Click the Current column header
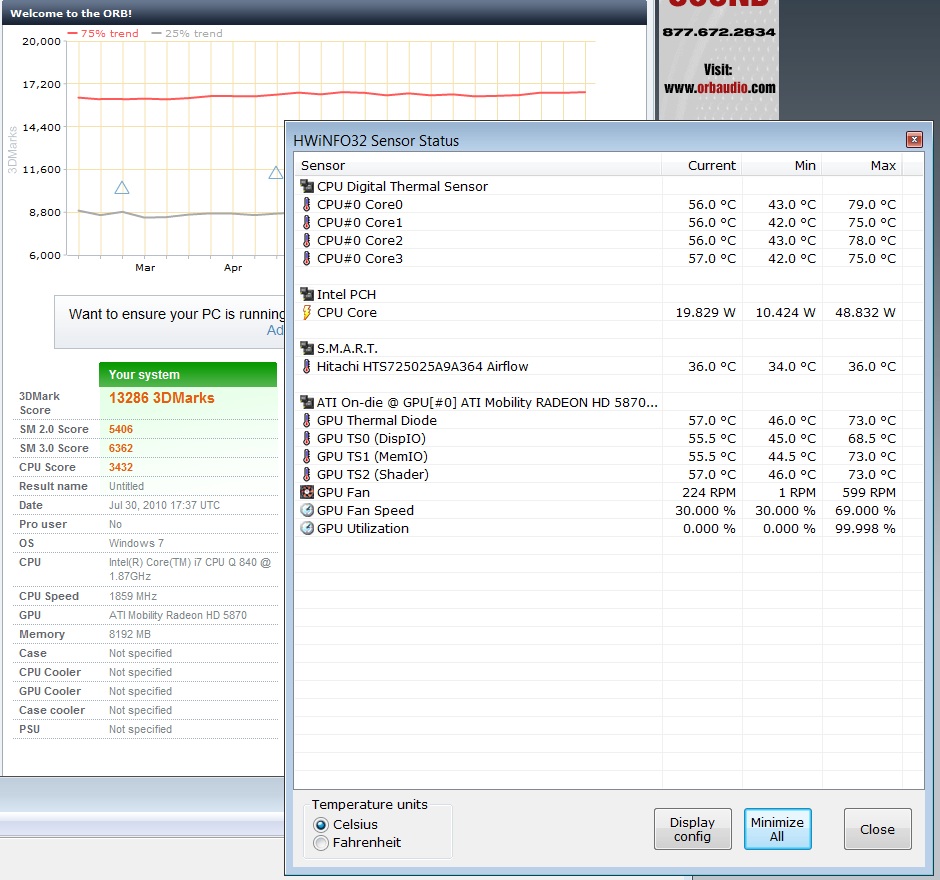This screenshot has height=880, width=940. [701, 165]
